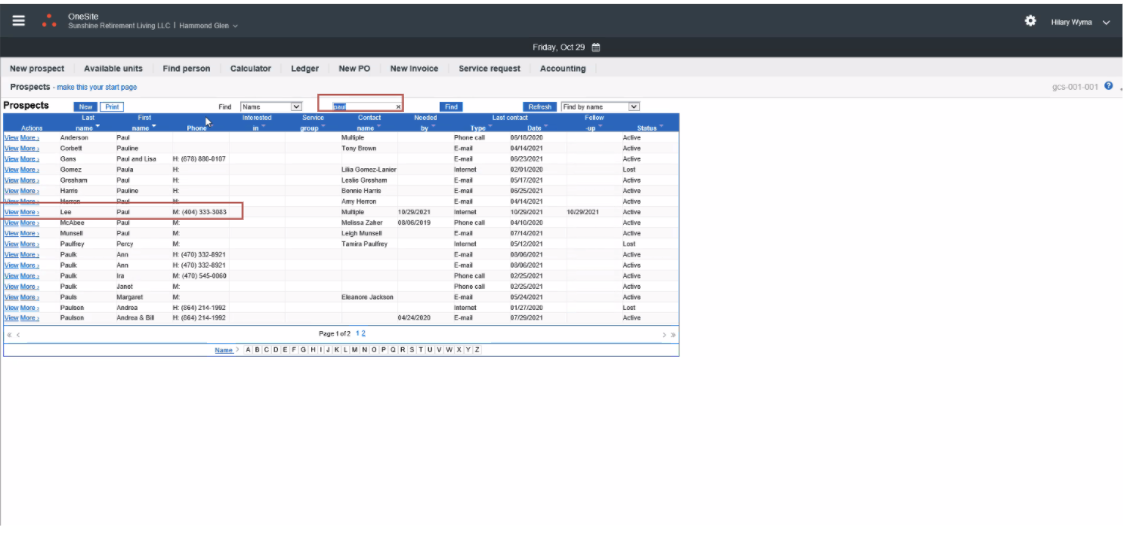Screen dimensions: 1124x560
Task: Go to page 2 of results
Action: [363, 333]
